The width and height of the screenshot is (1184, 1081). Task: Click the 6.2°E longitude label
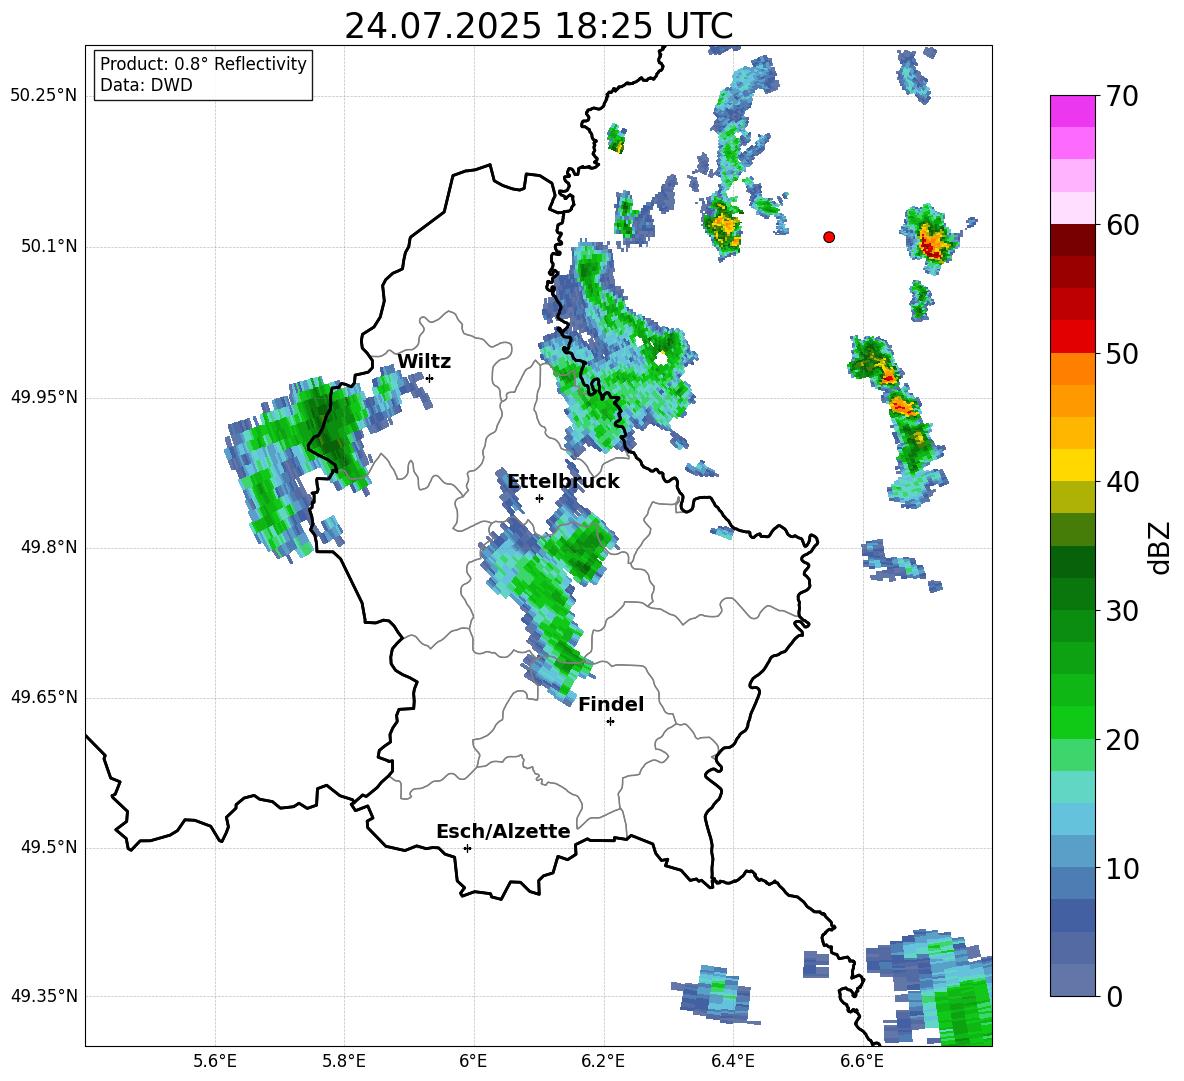[x=603, y=1061]
